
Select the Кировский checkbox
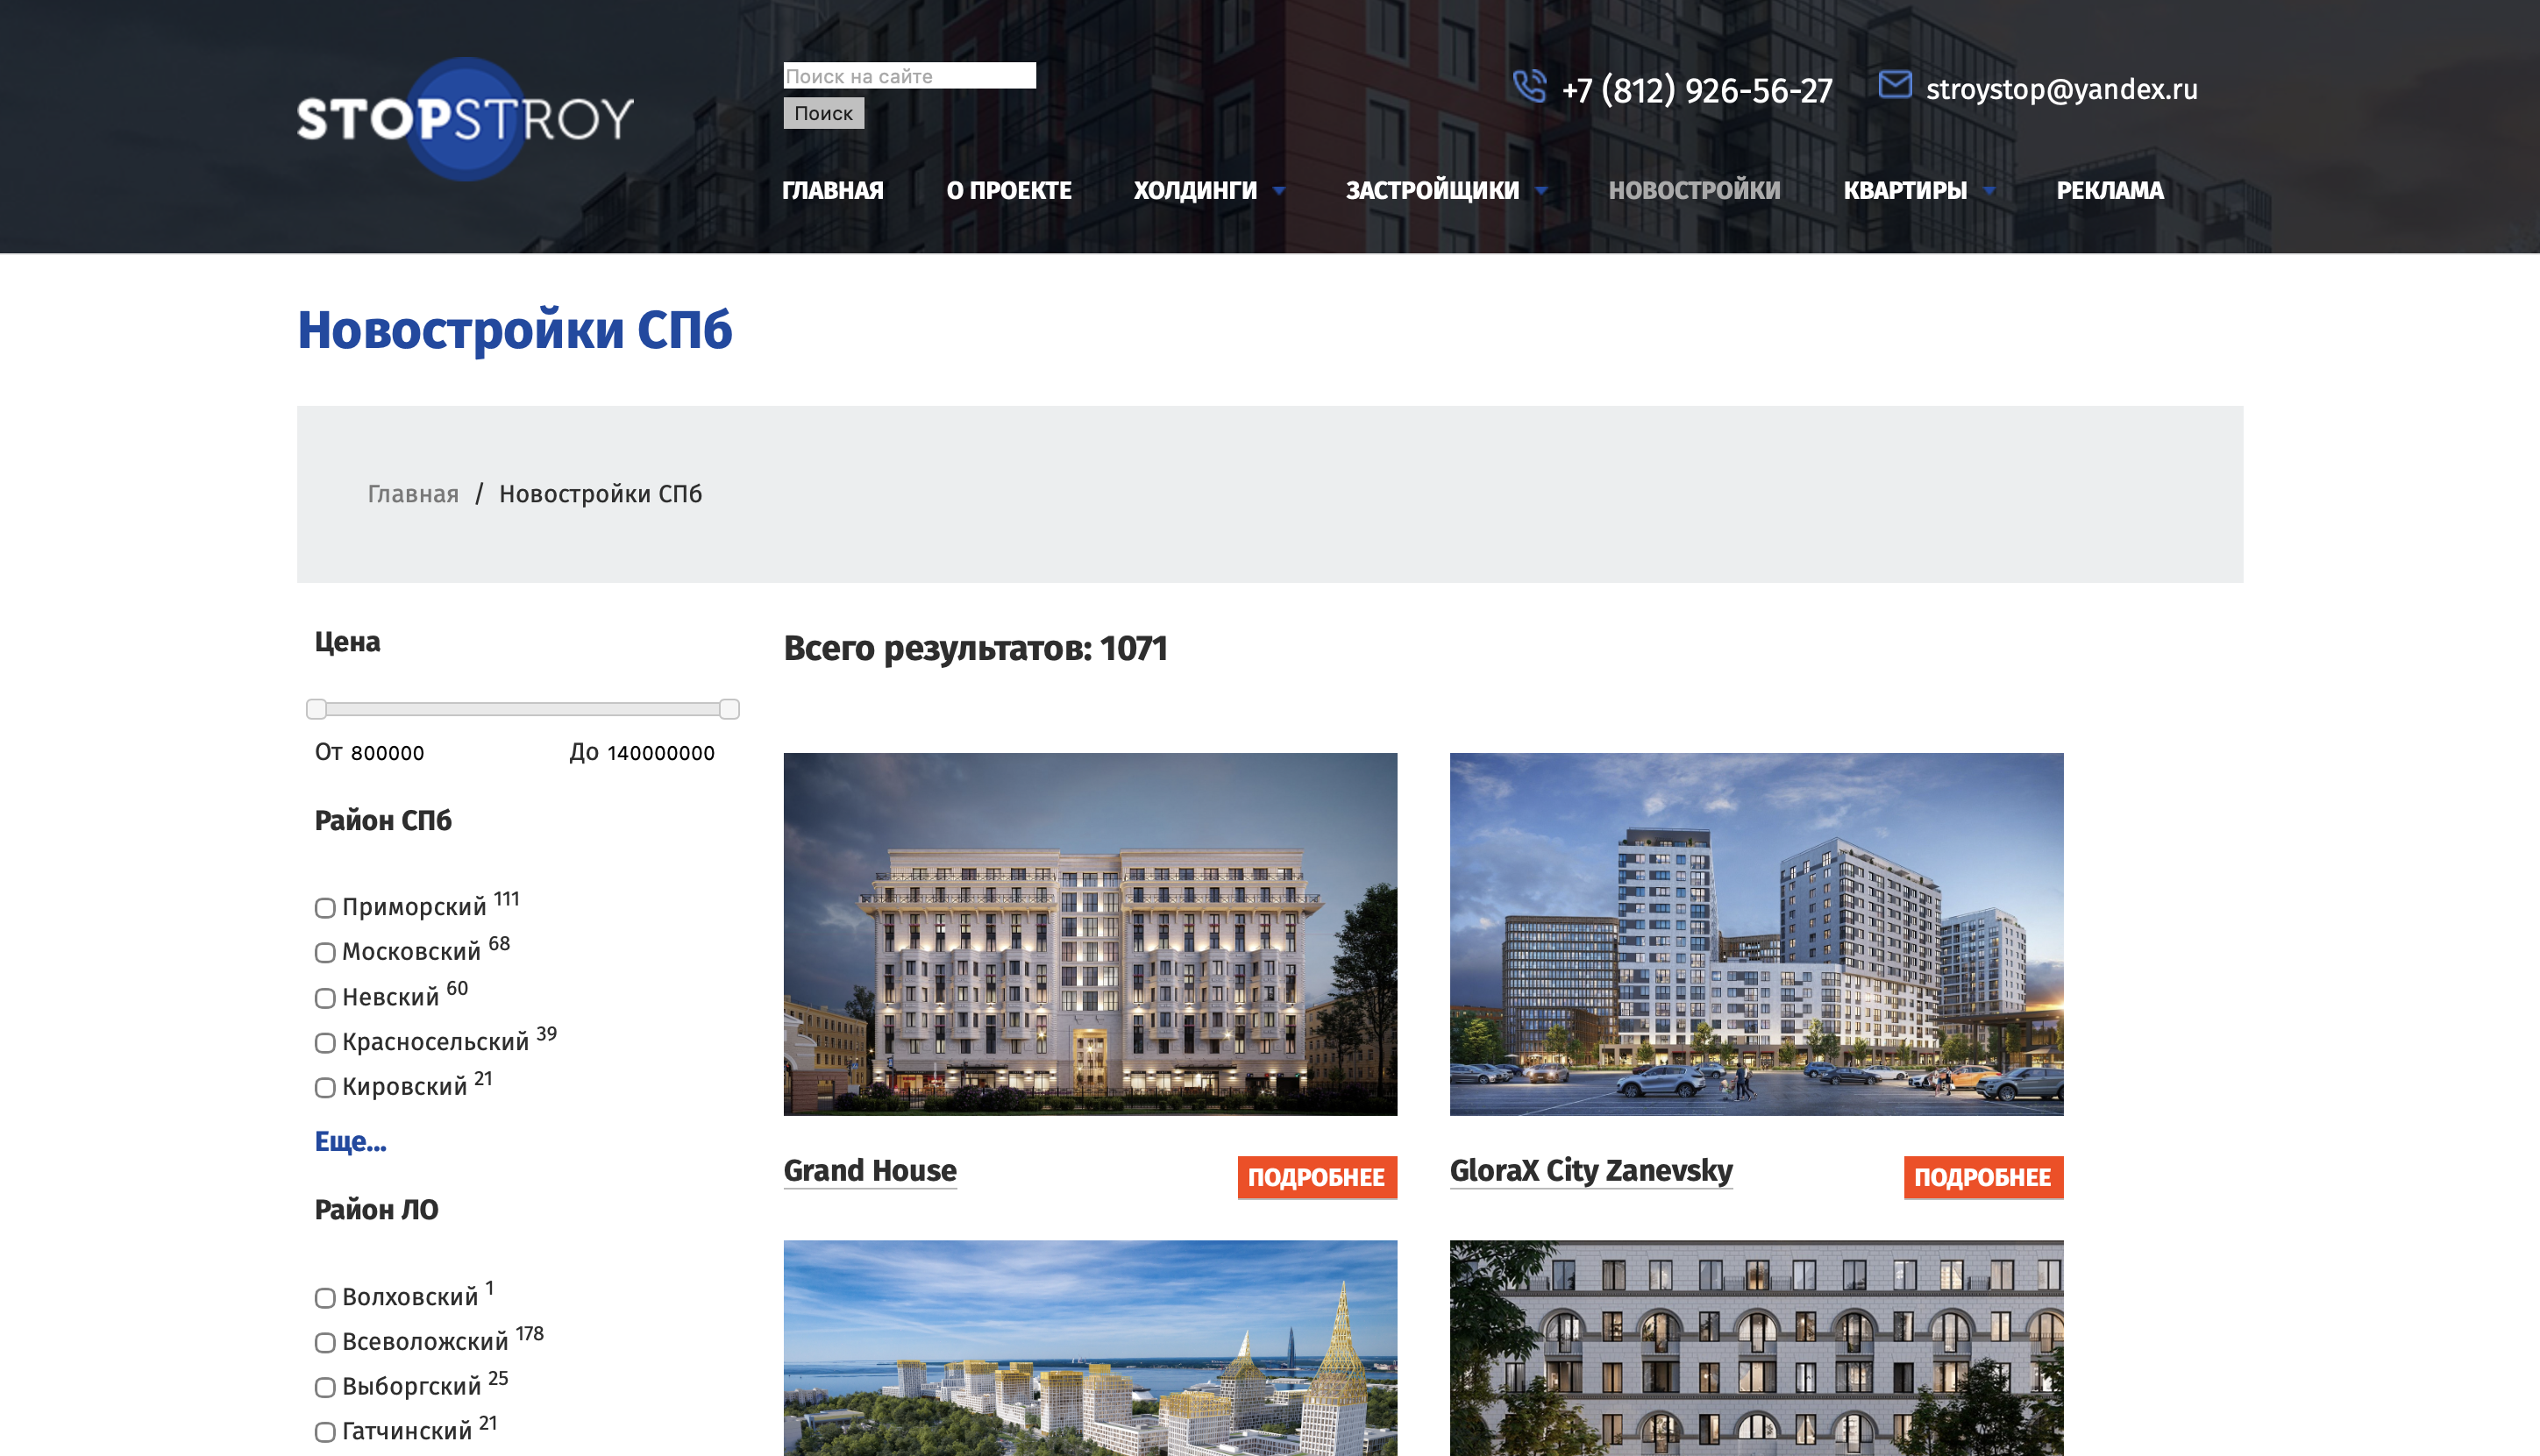[x=325, y=1087]
